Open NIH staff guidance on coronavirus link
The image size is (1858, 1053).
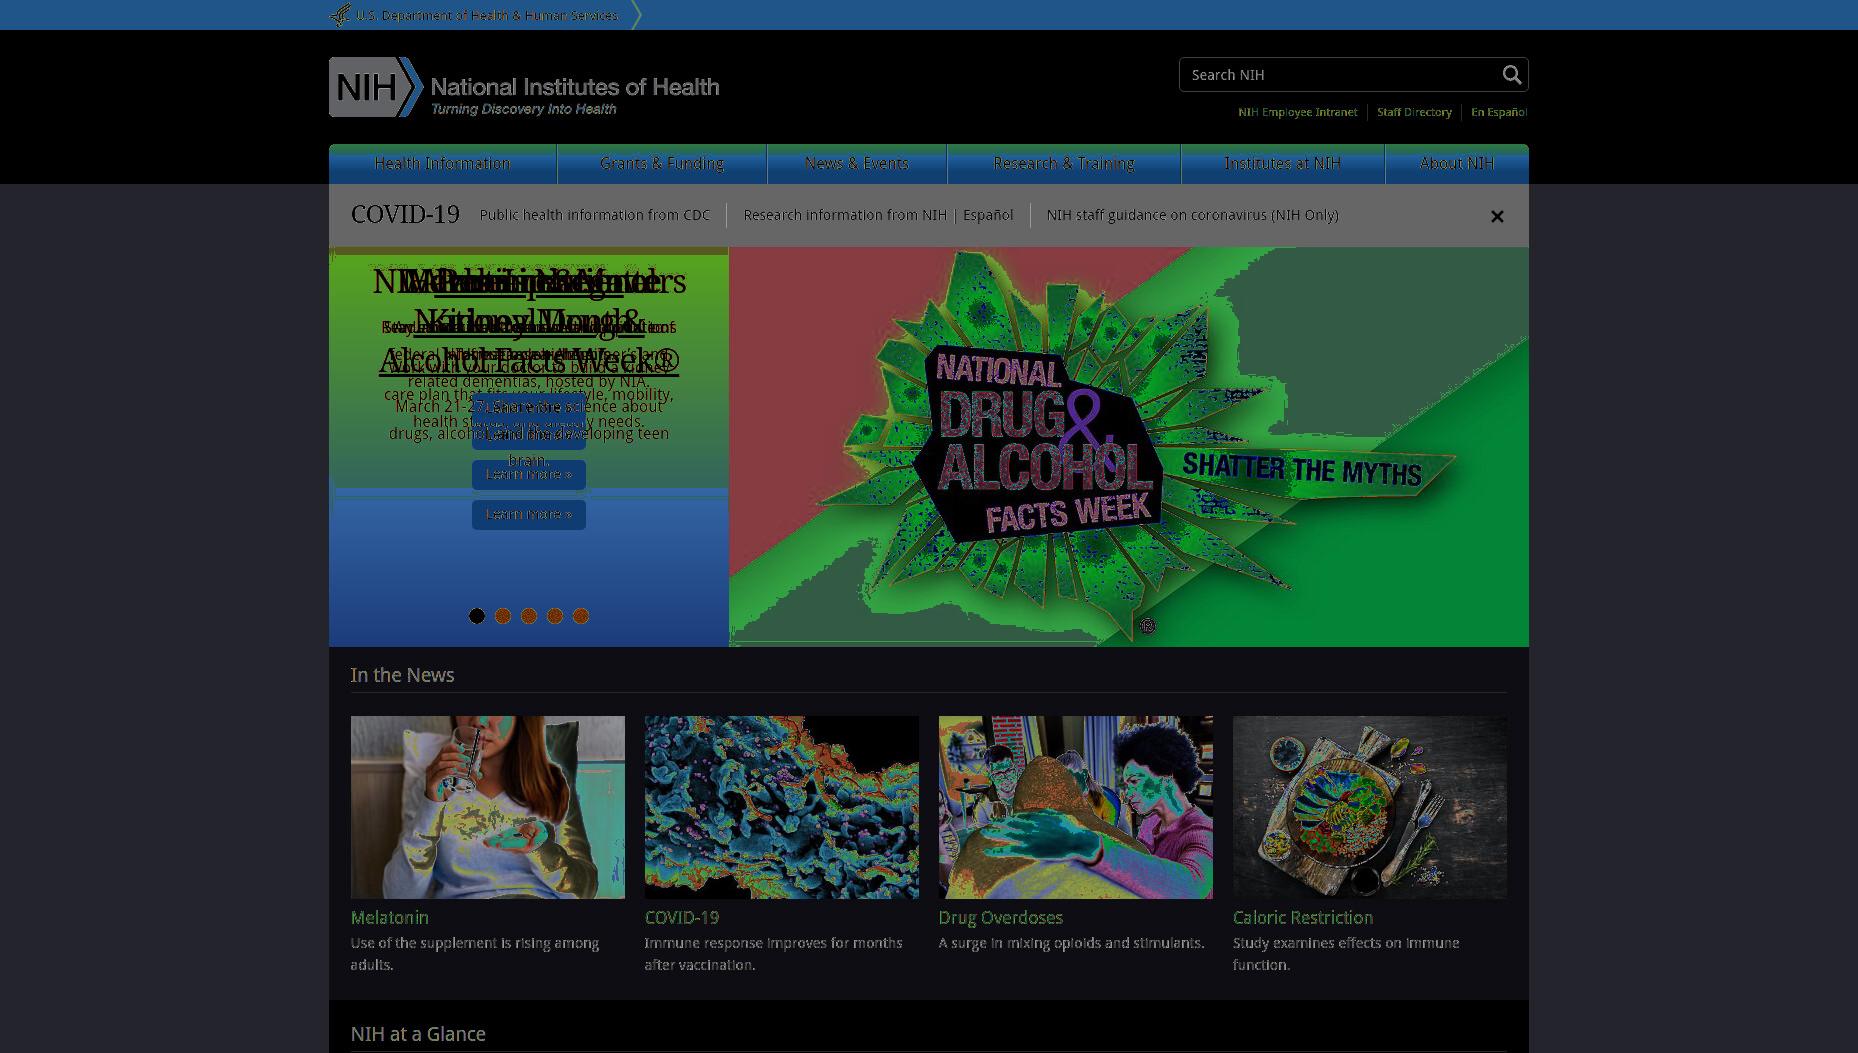coord(1192,215)
